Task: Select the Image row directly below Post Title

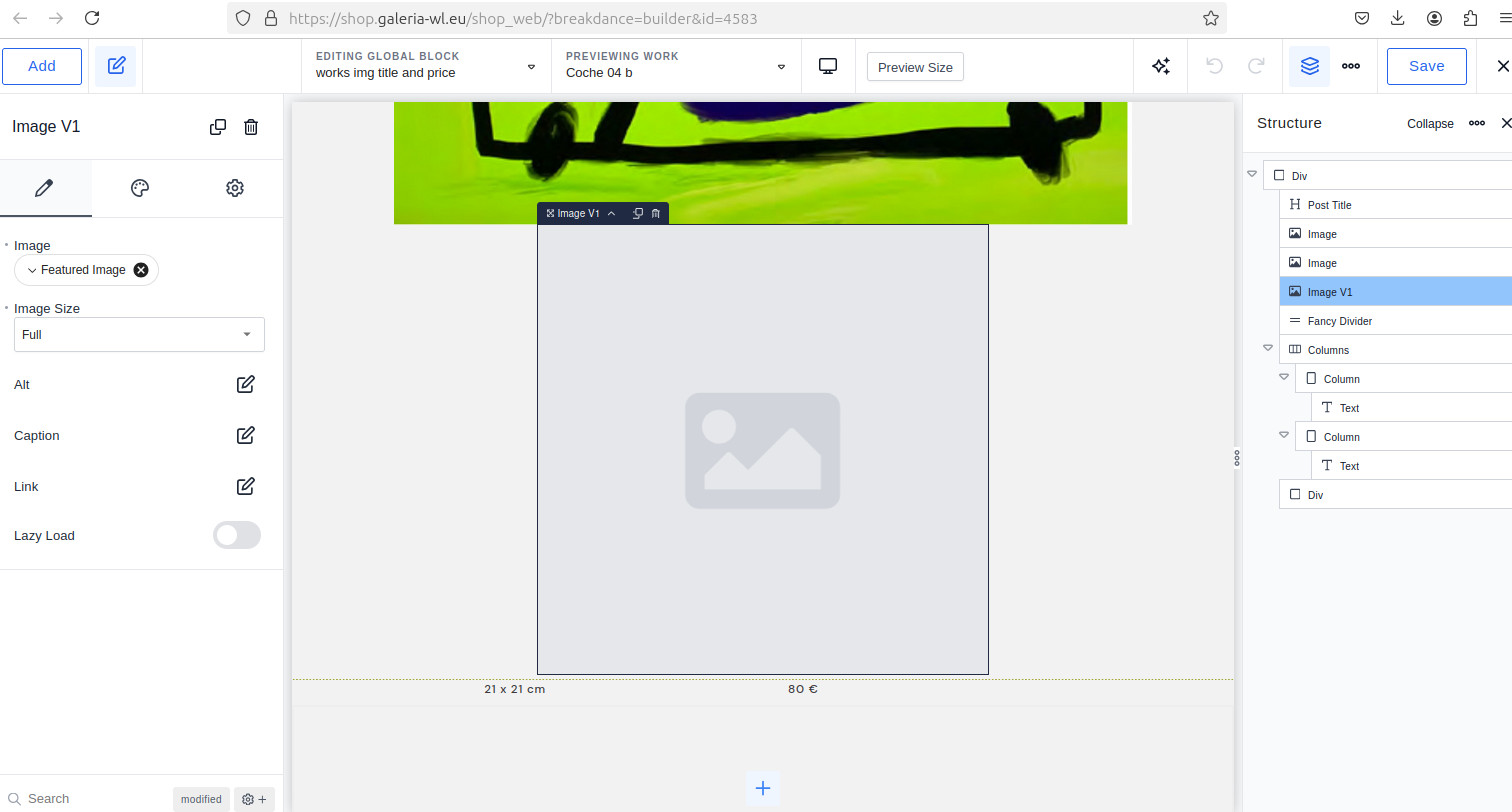Action: tap(1396, 234)
